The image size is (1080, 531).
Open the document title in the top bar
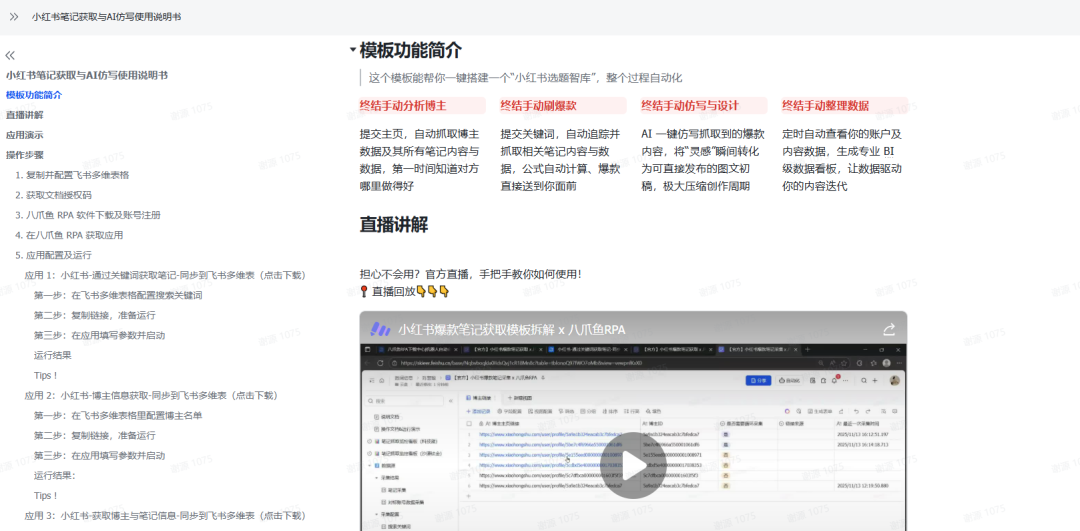coord(107,17)
